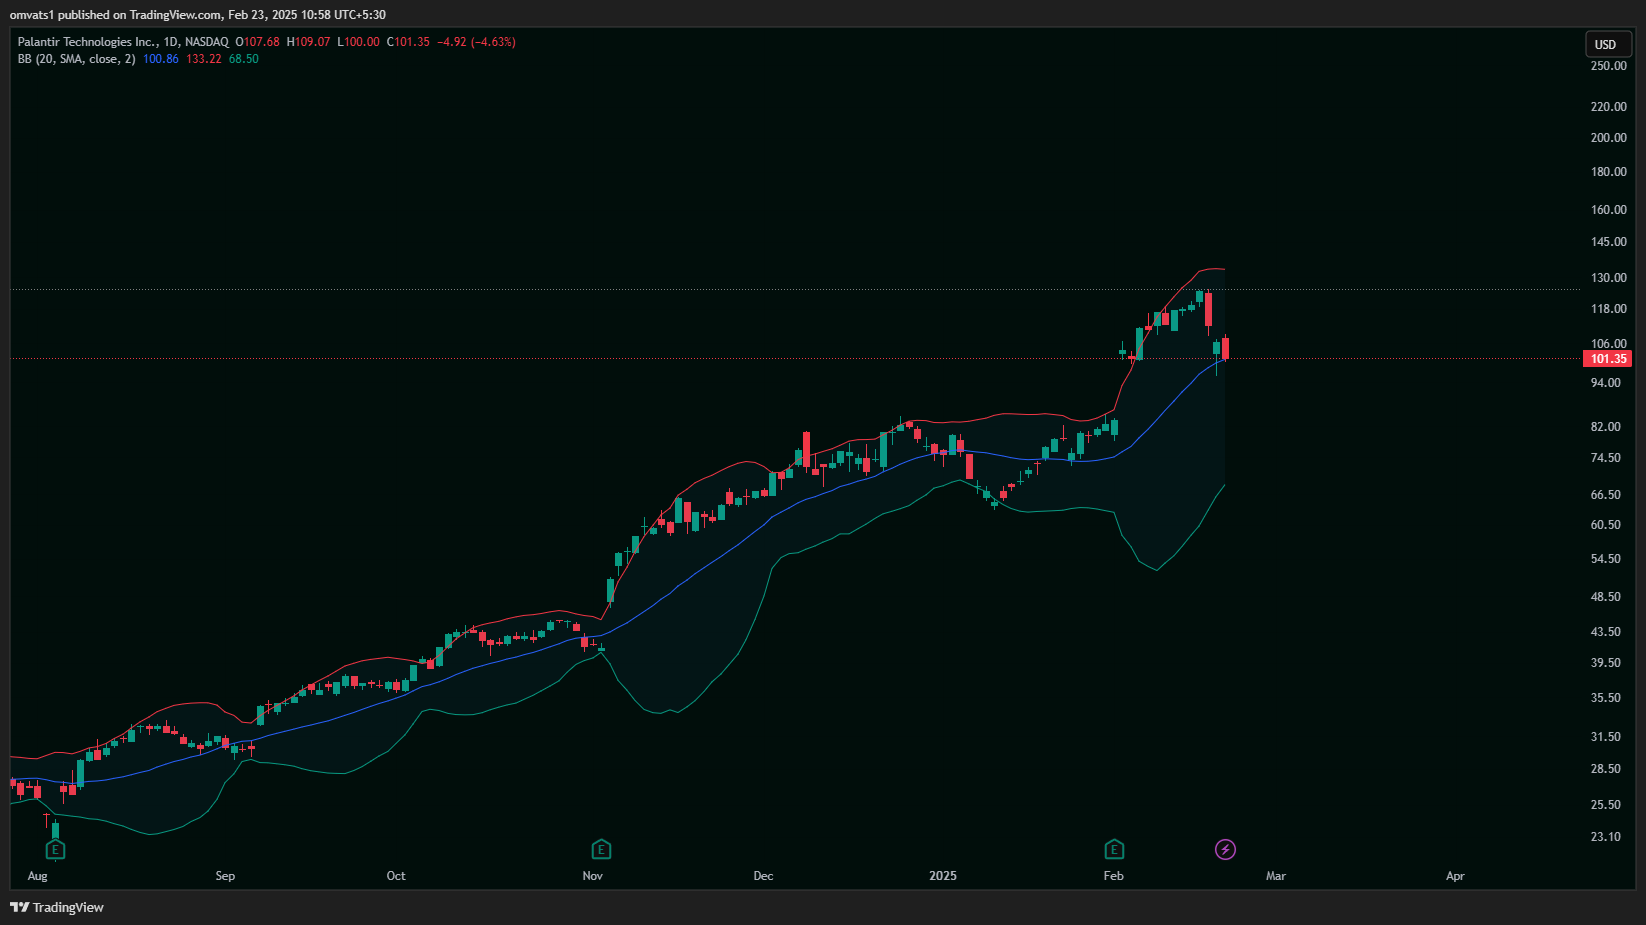Click the Aug label on time axis
Image resolution: width=1646 pixels, height=925 pixels.
(x=38, y=876)
